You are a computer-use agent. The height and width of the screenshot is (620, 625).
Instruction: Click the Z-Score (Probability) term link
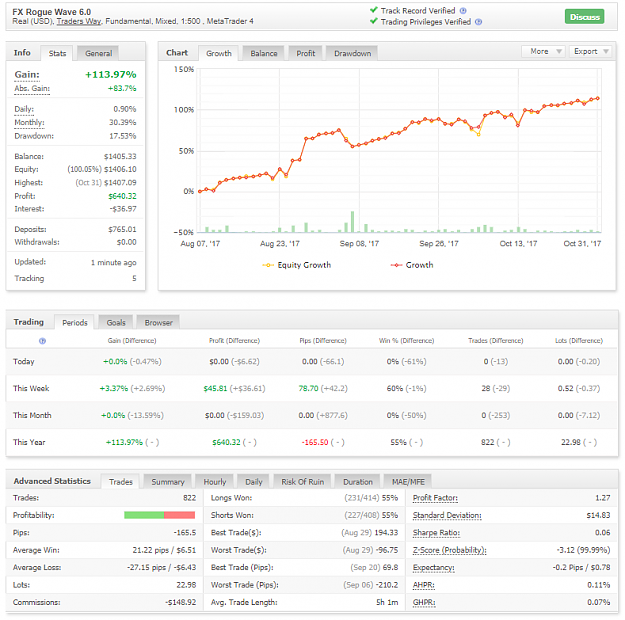(450, 550)
